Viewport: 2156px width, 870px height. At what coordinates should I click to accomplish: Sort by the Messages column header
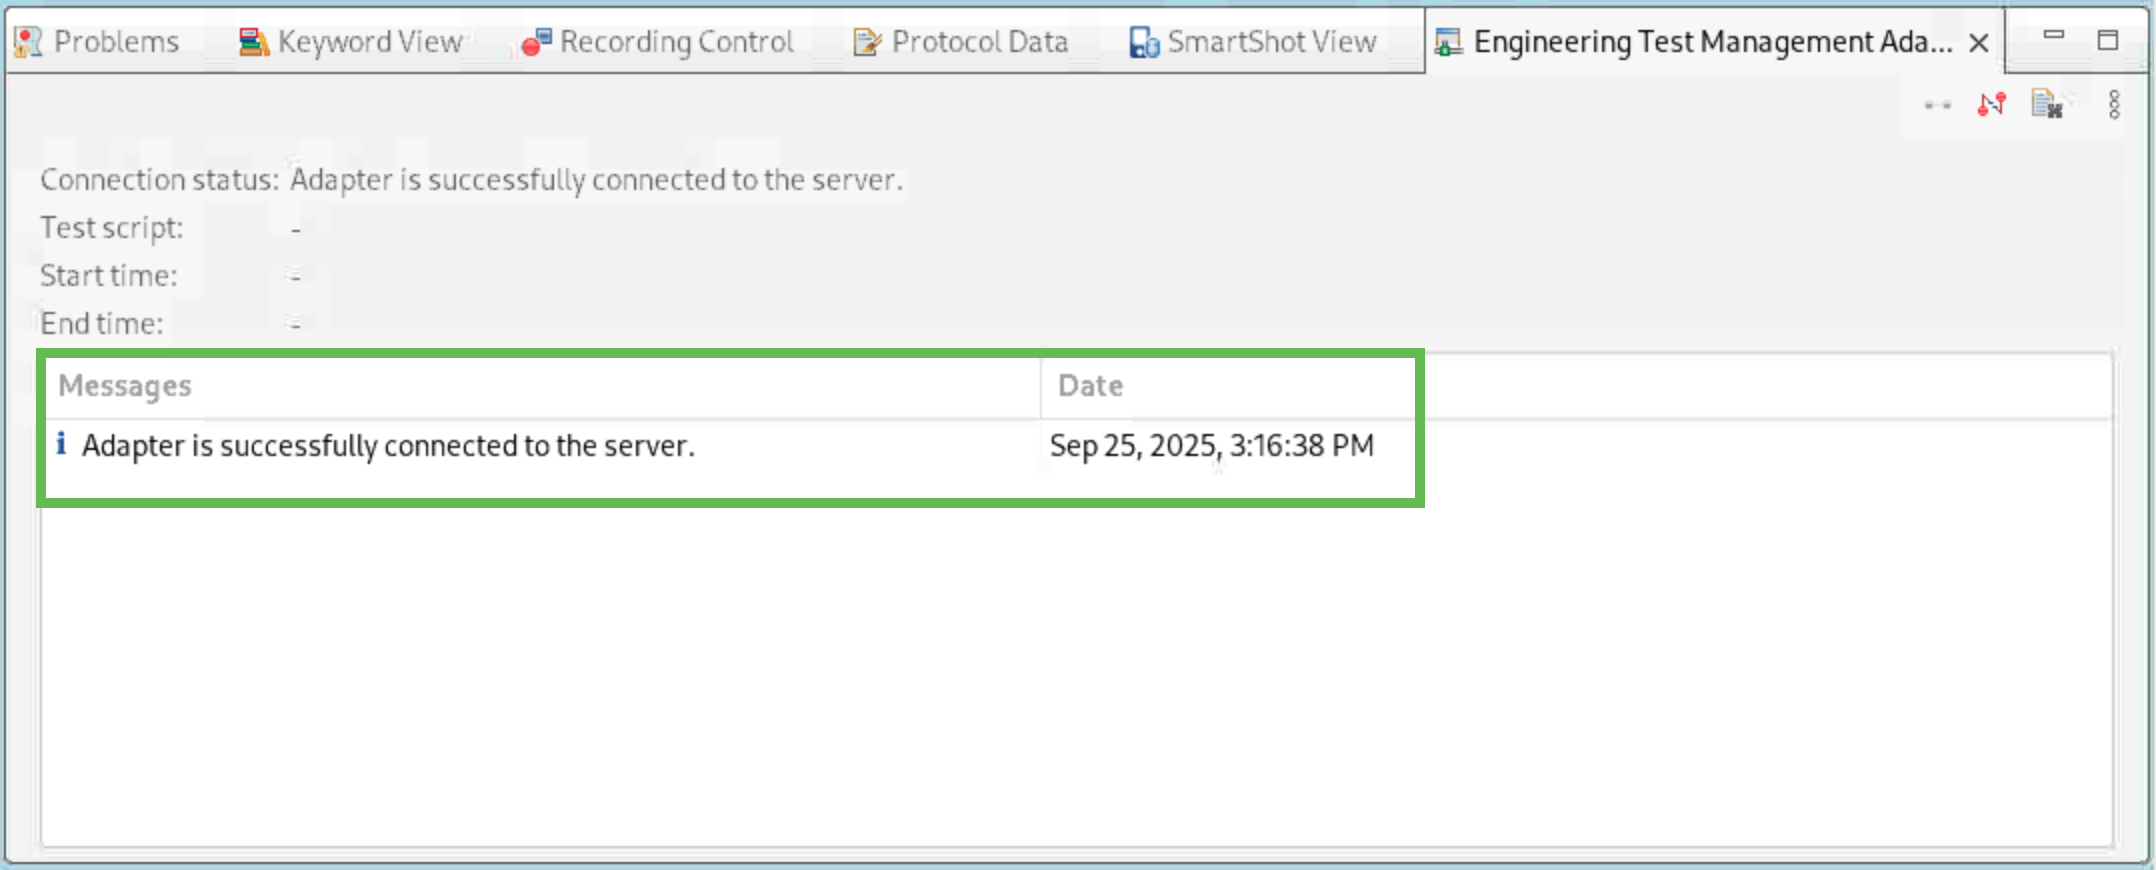125,386
